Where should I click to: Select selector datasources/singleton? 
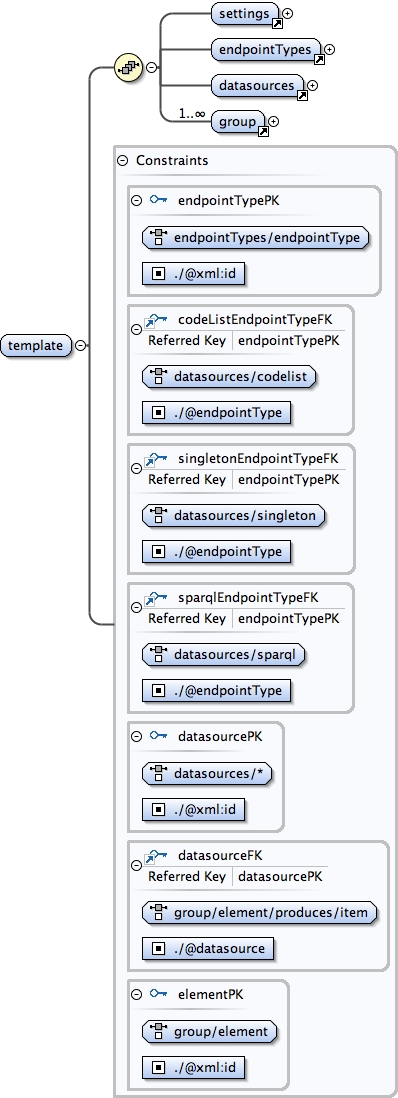234,516
